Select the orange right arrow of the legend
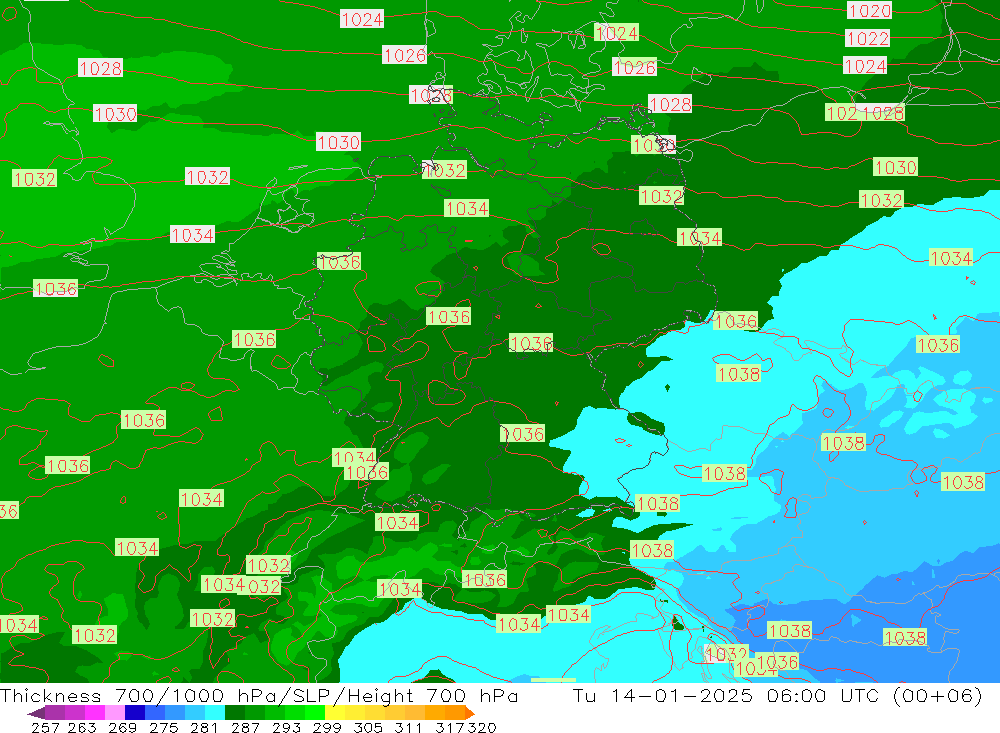1000x733 pixels. (470, 713)
